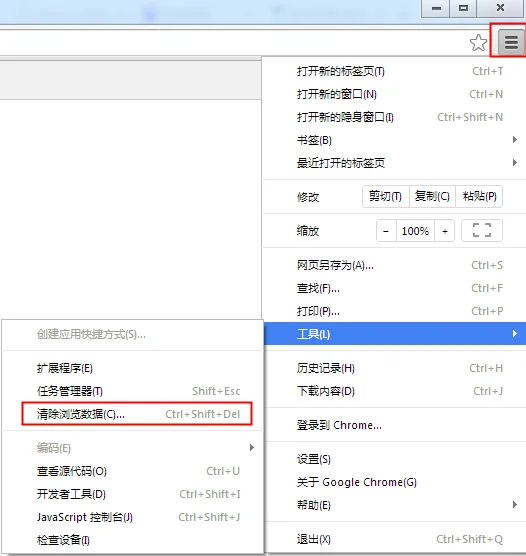Open the Chrome hamburger menu button

[x=511, y=42]
